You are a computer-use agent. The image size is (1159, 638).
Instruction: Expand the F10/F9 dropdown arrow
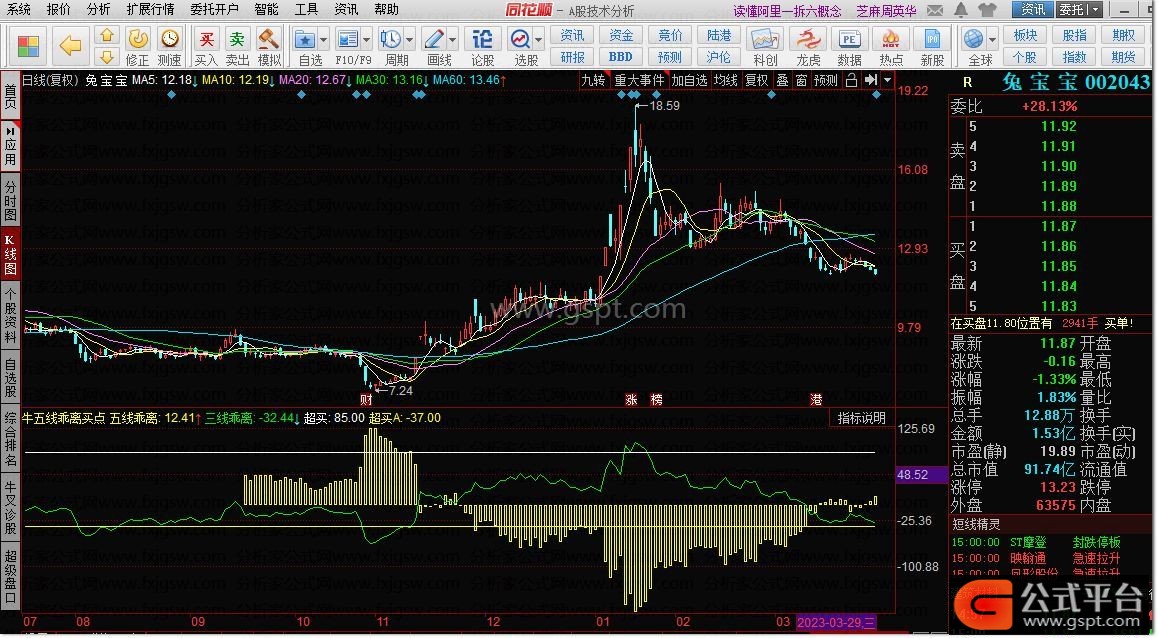(367, 39)
